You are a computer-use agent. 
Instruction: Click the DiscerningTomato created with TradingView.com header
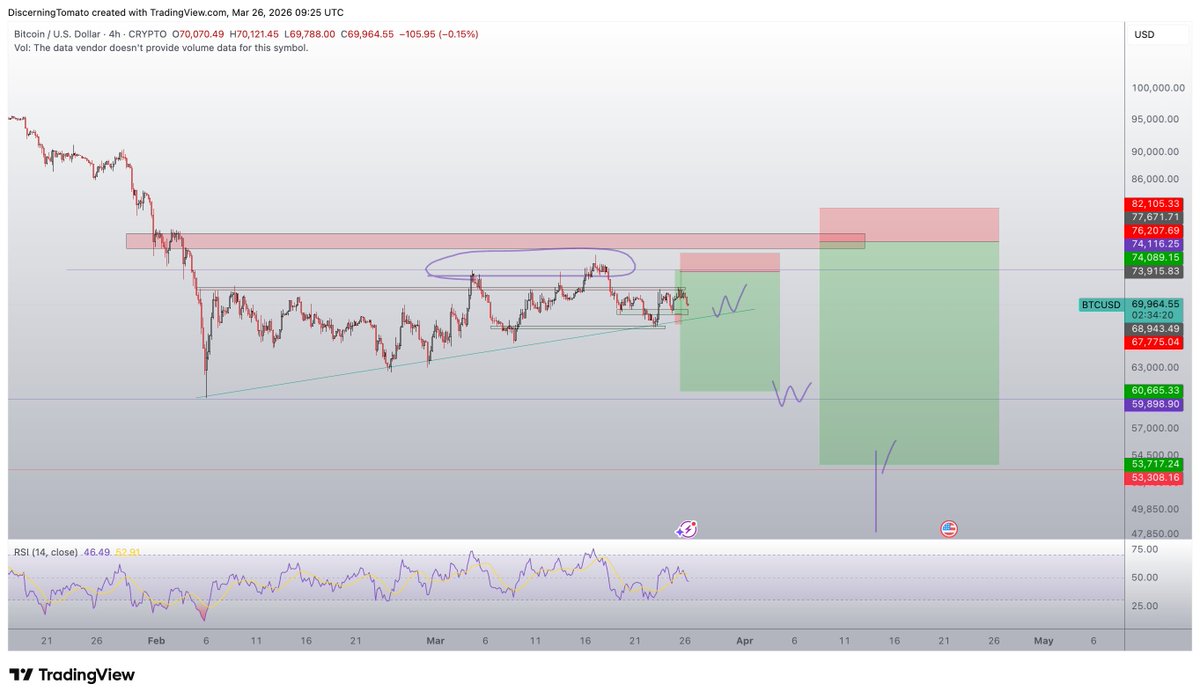[x=176, y=12]
